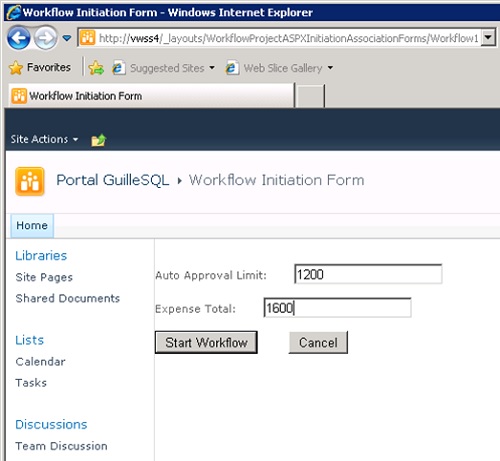Screen dimensions: 500x461
Task: Expand the Suggested Sites dropdown
Action: coord(212,68)
